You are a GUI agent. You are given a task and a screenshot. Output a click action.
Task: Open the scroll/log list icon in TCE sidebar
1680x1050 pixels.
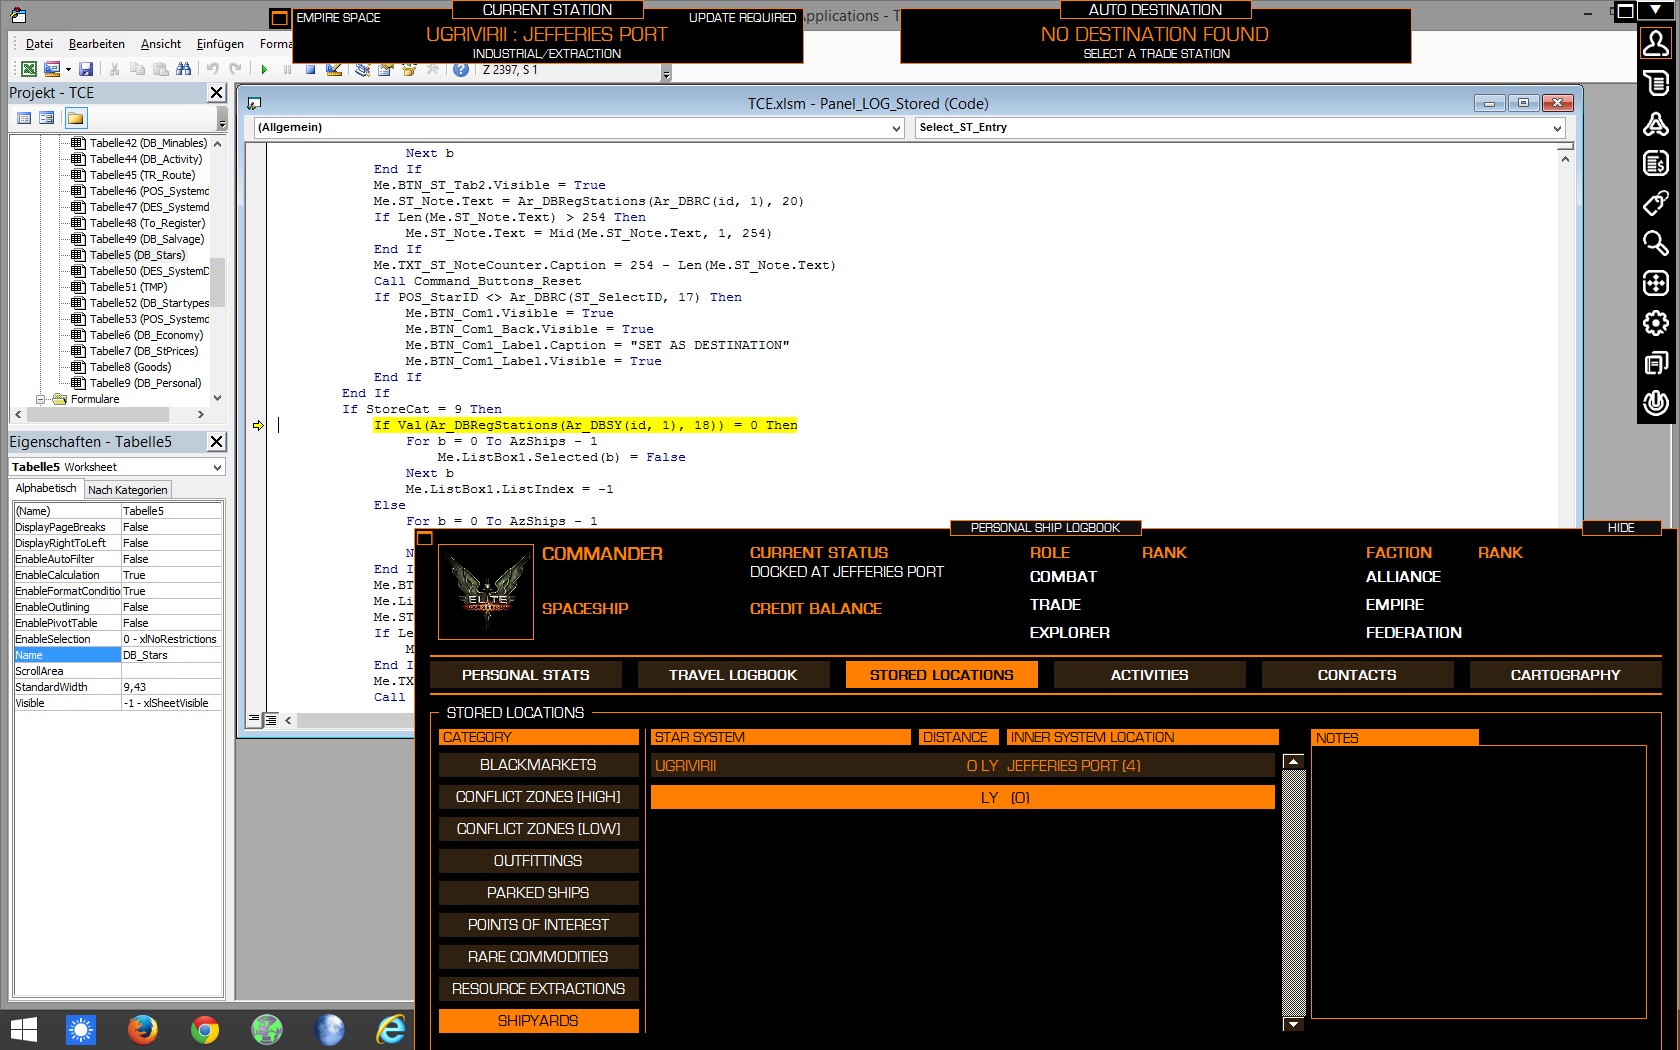point(1656,83)
